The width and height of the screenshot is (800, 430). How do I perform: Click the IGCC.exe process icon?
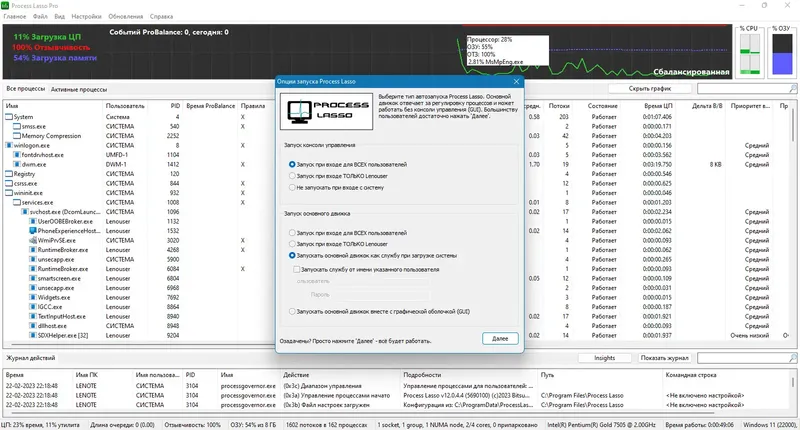click(33, 307)
